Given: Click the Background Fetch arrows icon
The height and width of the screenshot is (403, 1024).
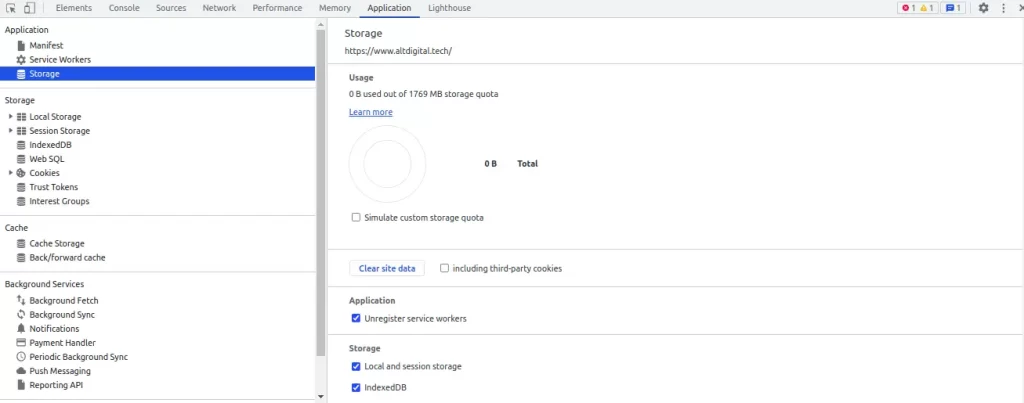Looking at the screenshot, I should pyautogui.click(x=21, y=300).
